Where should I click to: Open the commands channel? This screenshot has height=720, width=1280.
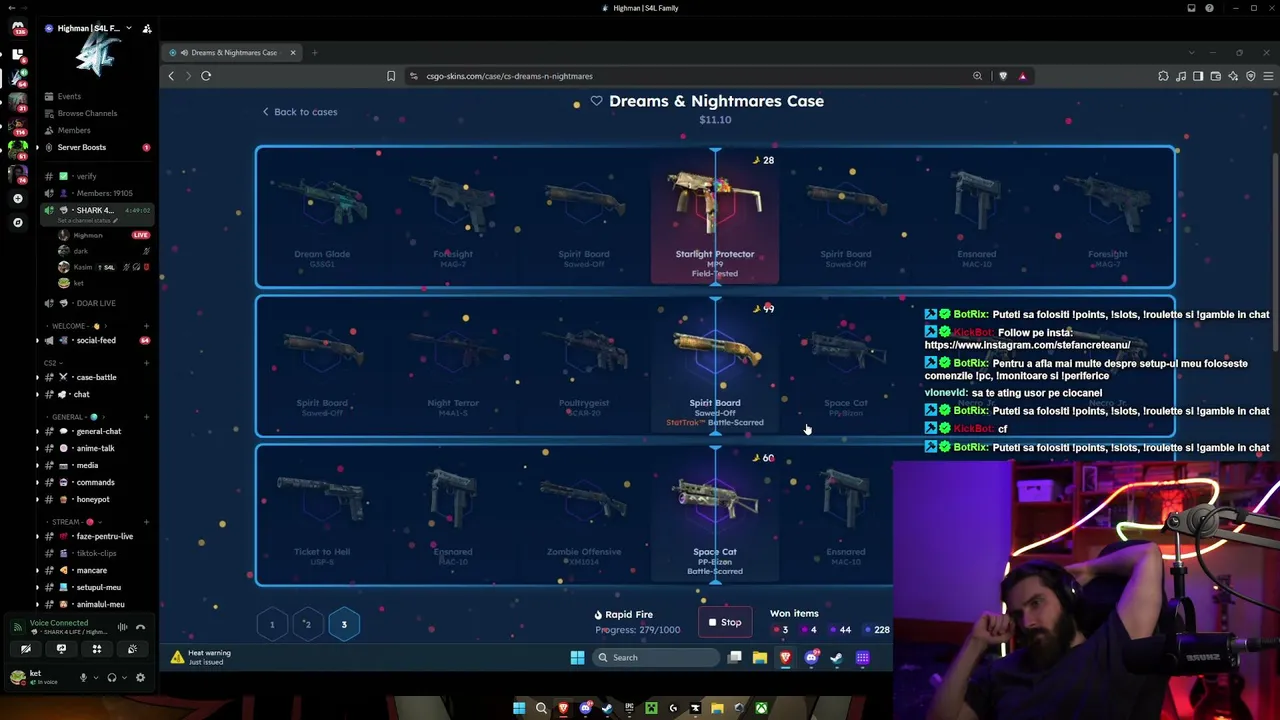pos(95,482)
